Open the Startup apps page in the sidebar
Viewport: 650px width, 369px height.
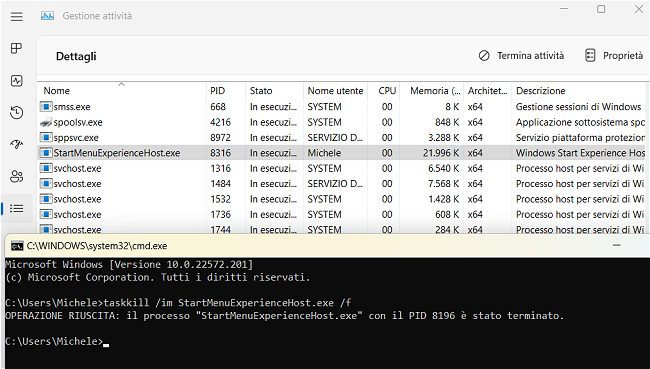(17, 144)
